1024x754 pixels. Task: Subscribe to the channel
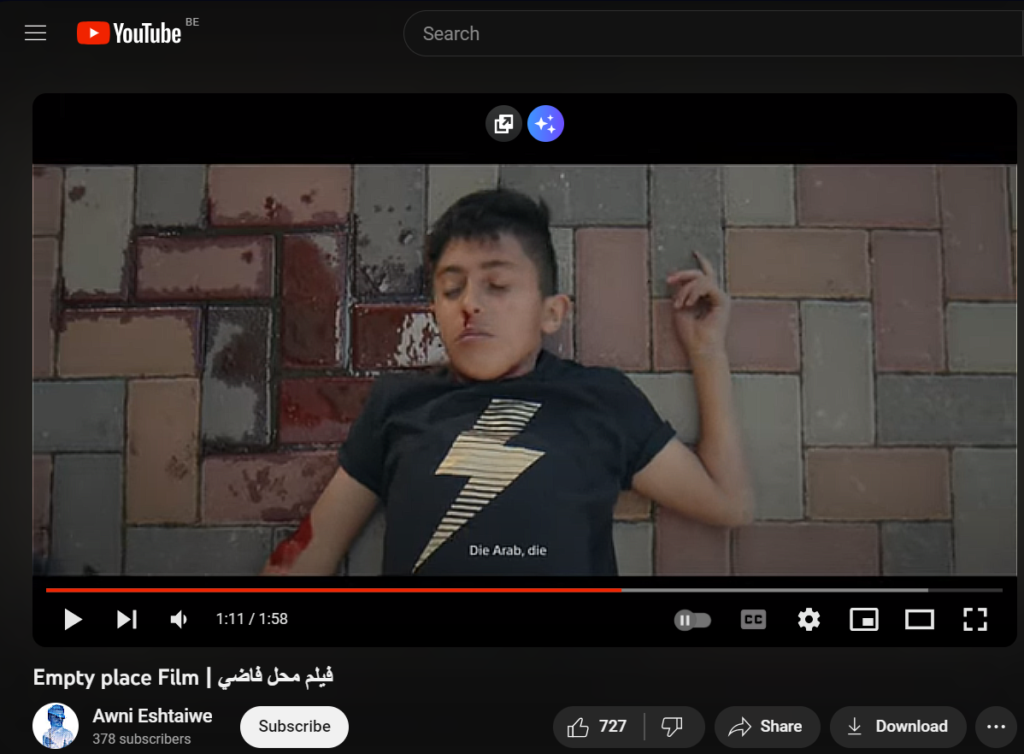(x=294, y=727)
